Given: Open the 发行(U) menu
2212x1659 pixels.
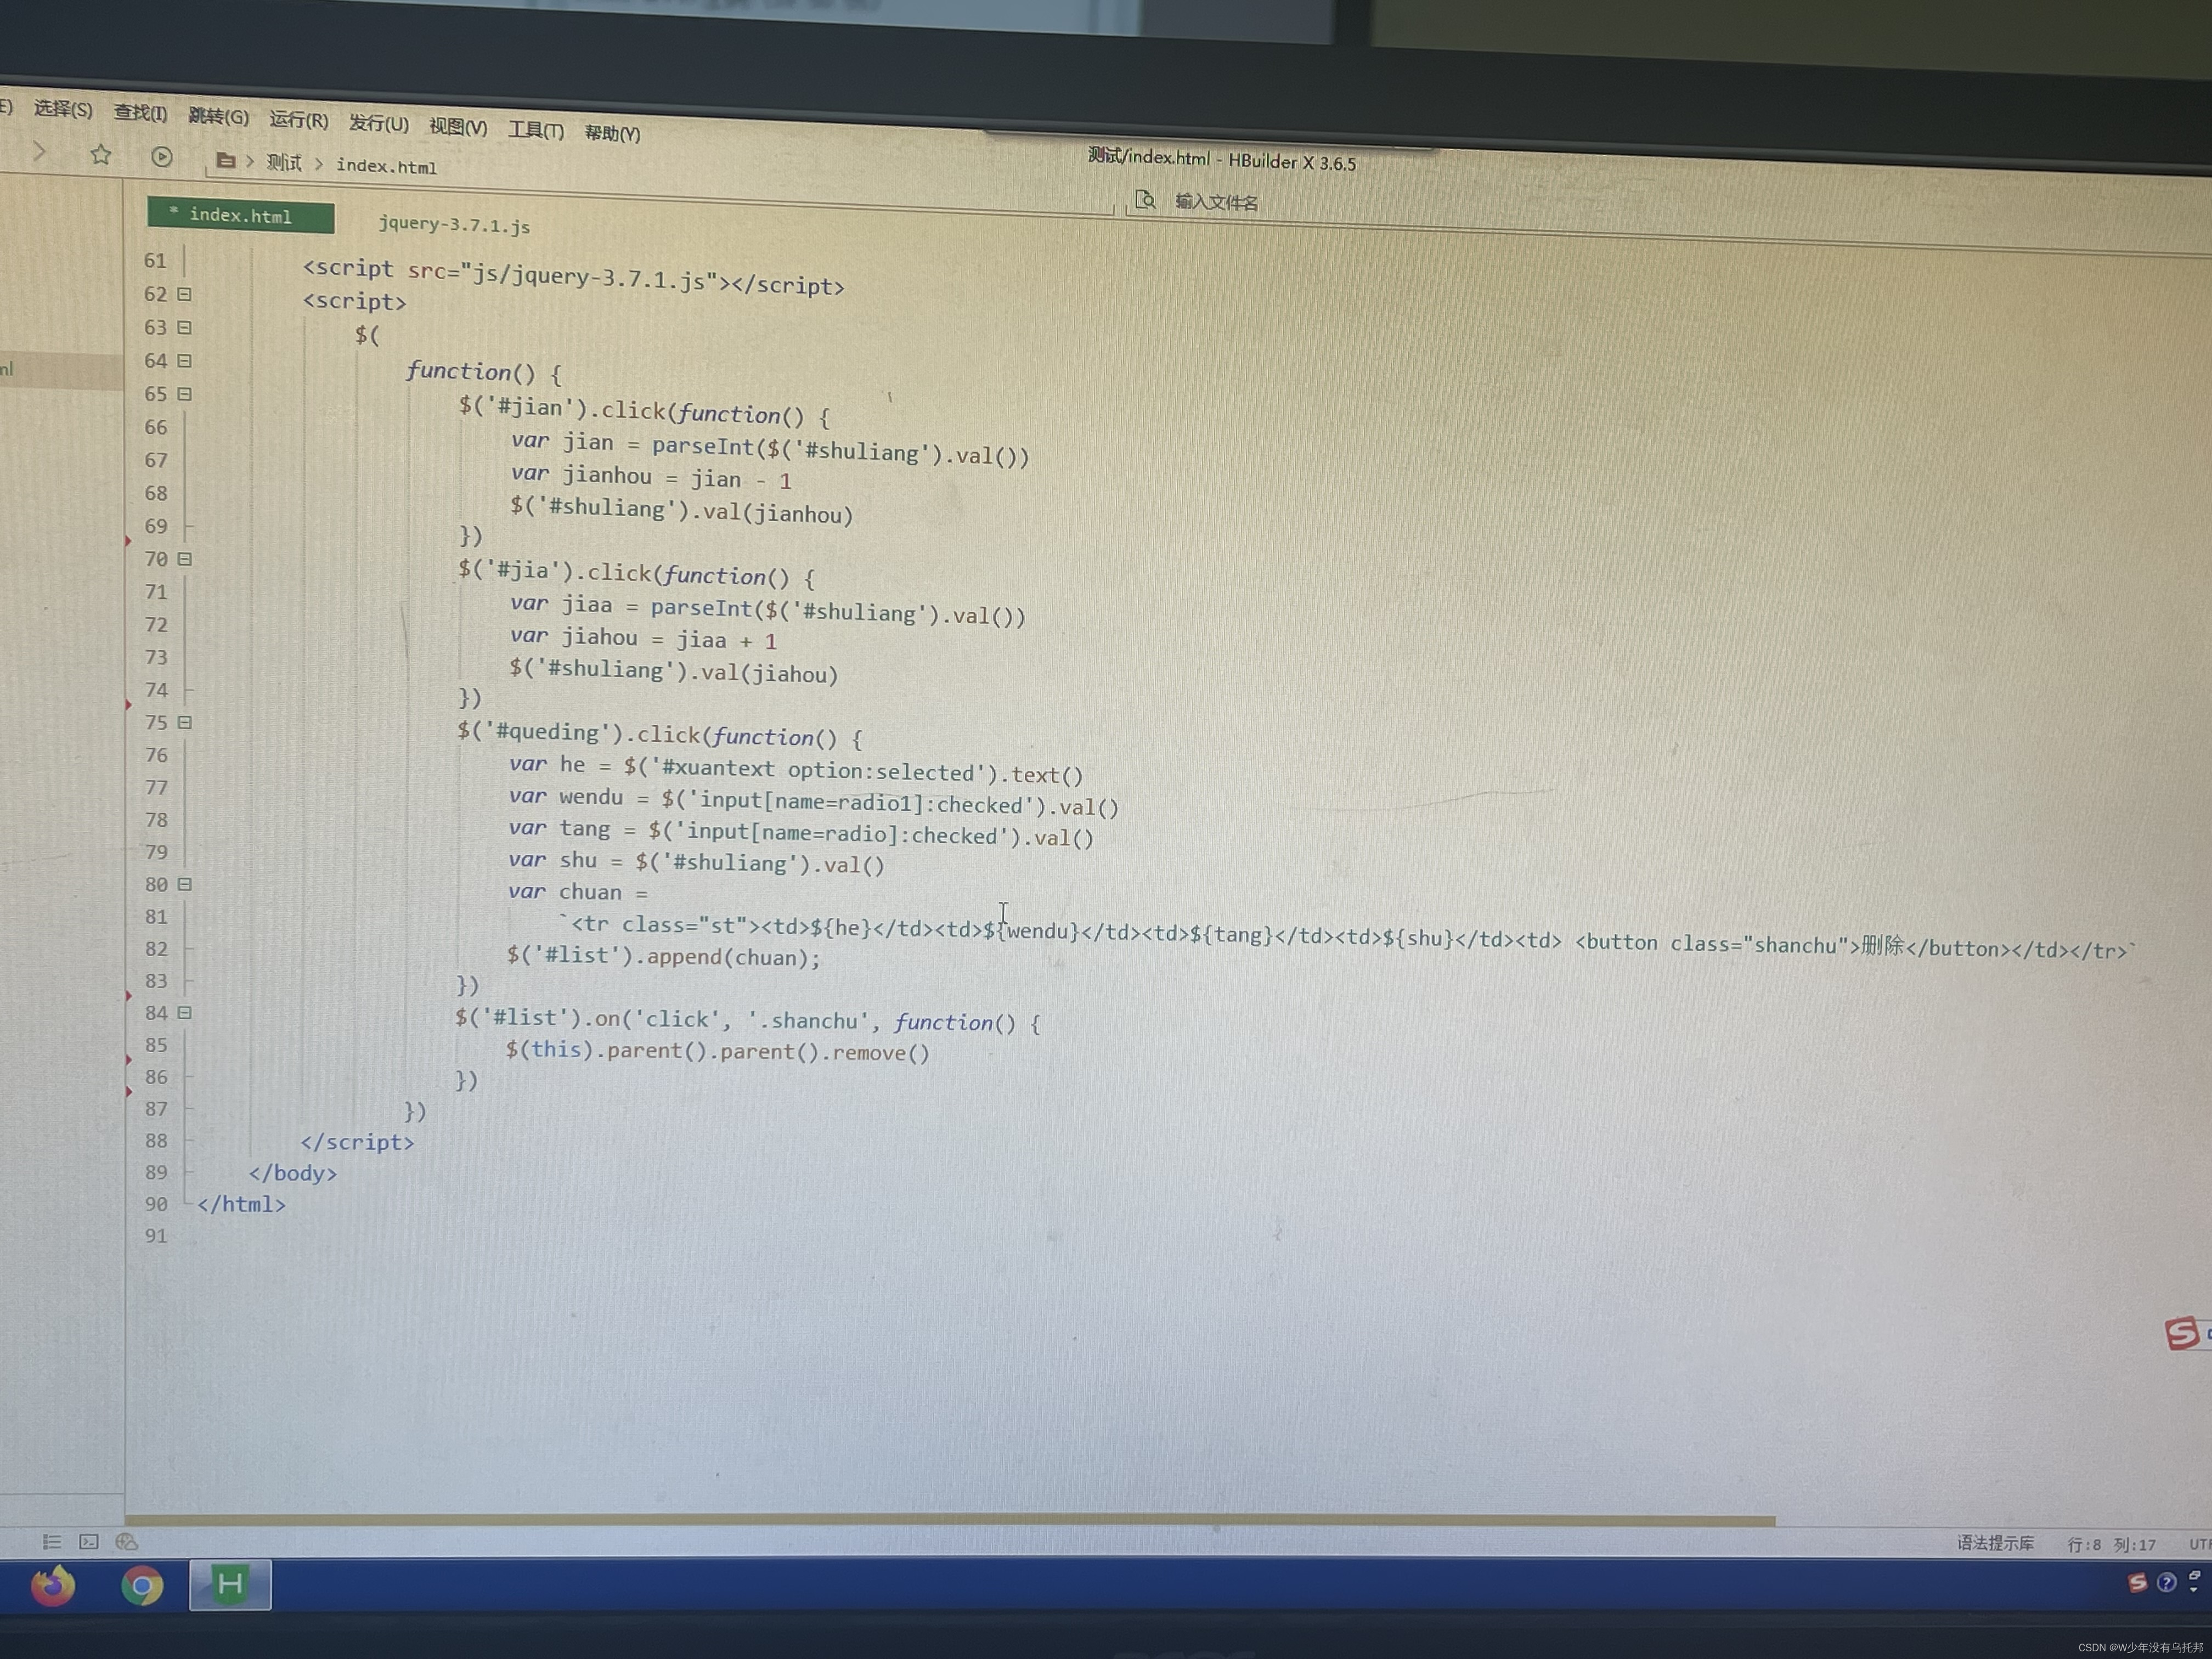Looking at the screenshot, I should click(x=378, y=123).
